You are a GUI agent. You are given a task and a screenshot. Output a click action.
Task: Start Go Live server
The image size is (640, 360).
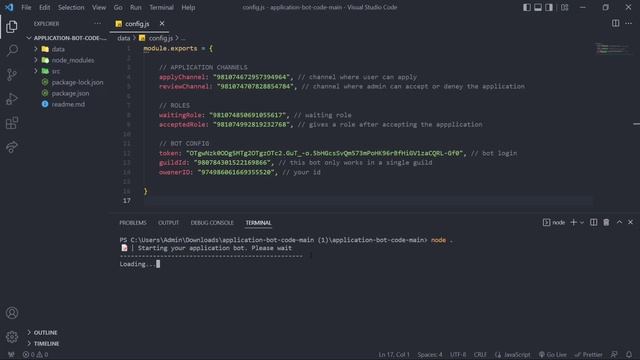[x=553, y=355]
